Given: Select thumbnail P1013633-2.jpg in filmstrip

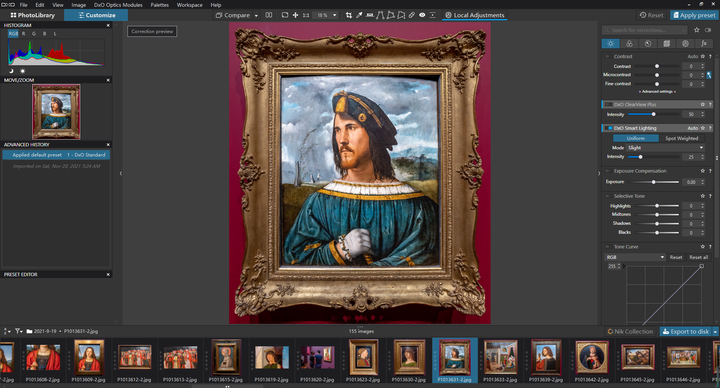Looking at the screenshot, I should click(x=501, y=360).
